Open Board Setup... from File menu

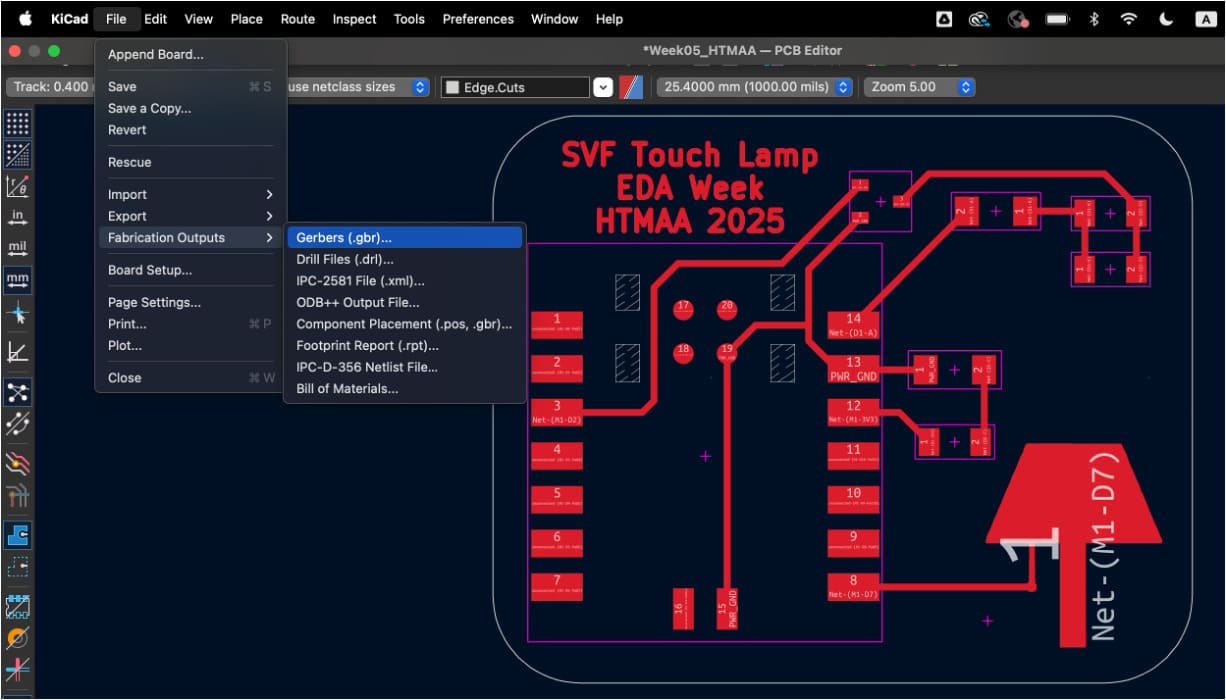point(150,270)
